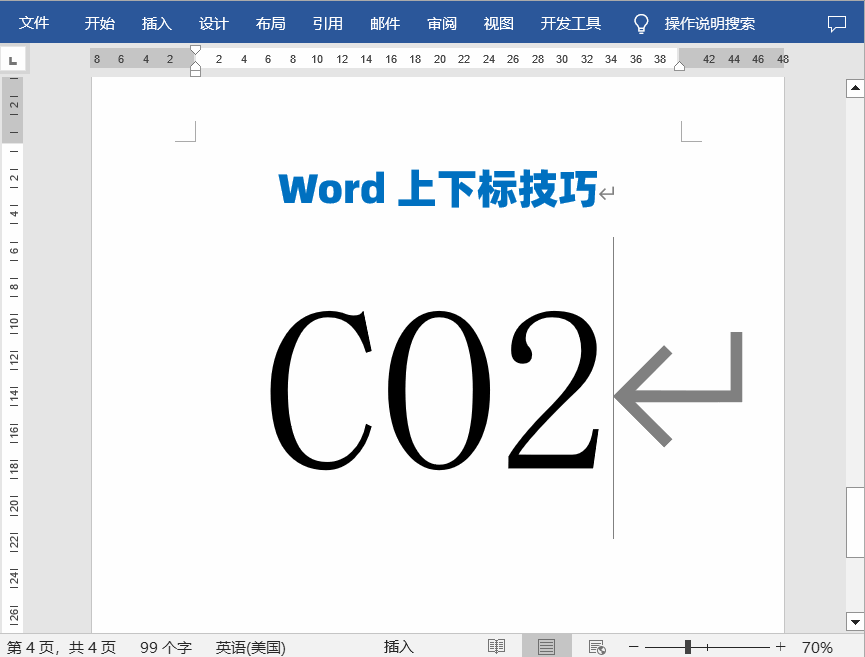Image resolution: width=865 pixels, height=657 pixels.
Task: Switch to the 开发工具 tab
Action: 570,21
